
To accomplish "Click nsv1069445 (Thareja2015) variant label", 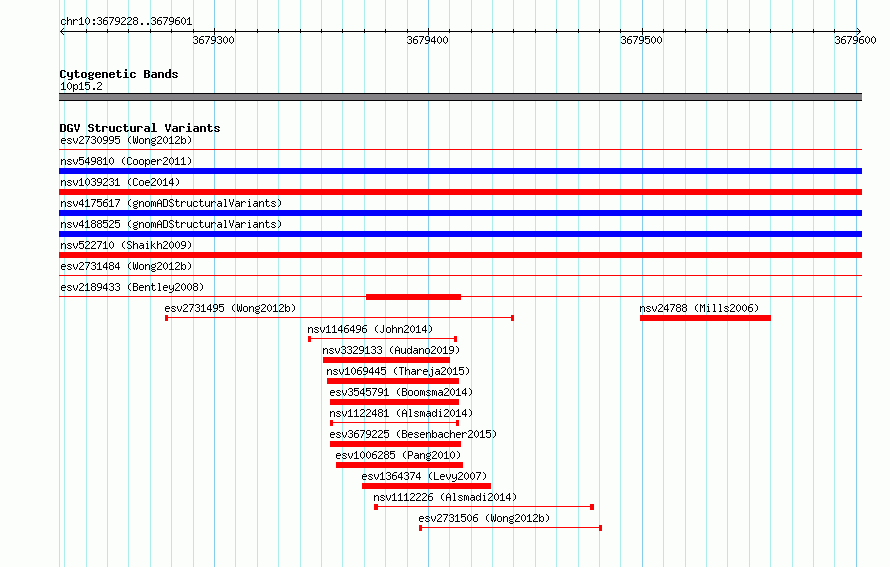I will pos(398,371).
